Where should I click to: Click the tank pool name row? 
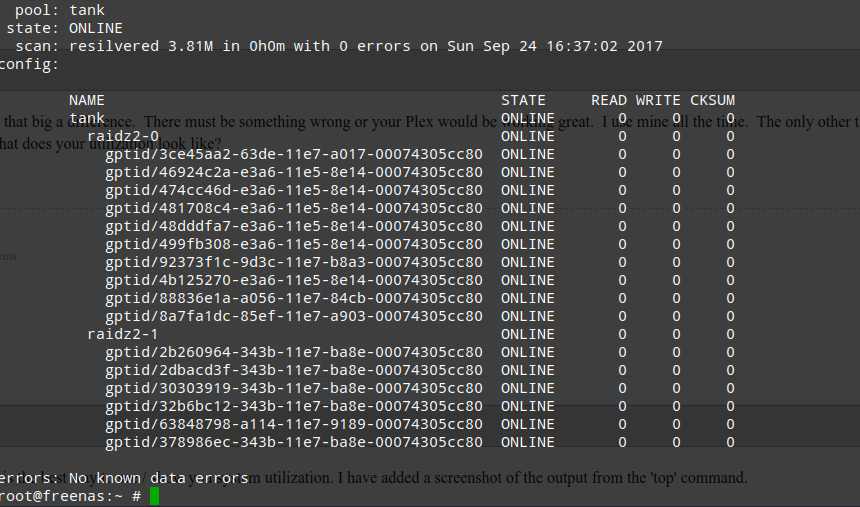tap(401, 118)
